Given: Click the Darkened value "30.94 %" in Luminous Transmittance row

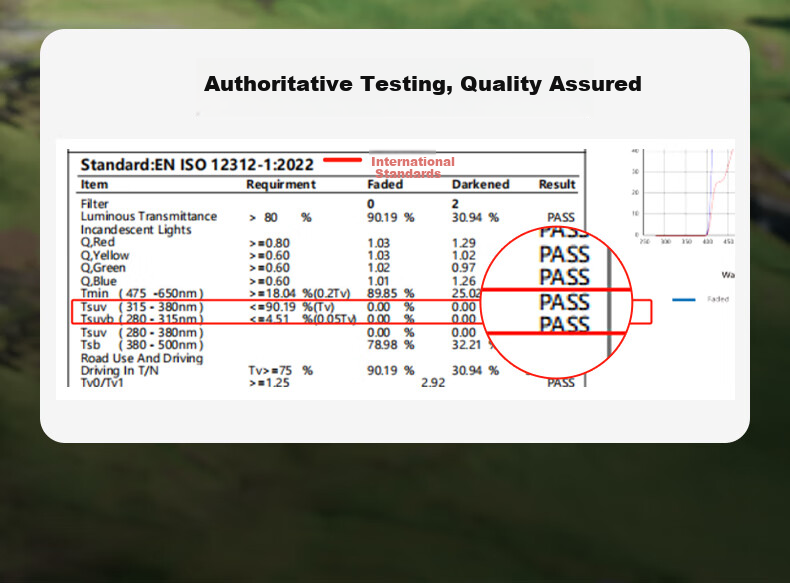Looking at the screenshot, I should pos(475,218).
